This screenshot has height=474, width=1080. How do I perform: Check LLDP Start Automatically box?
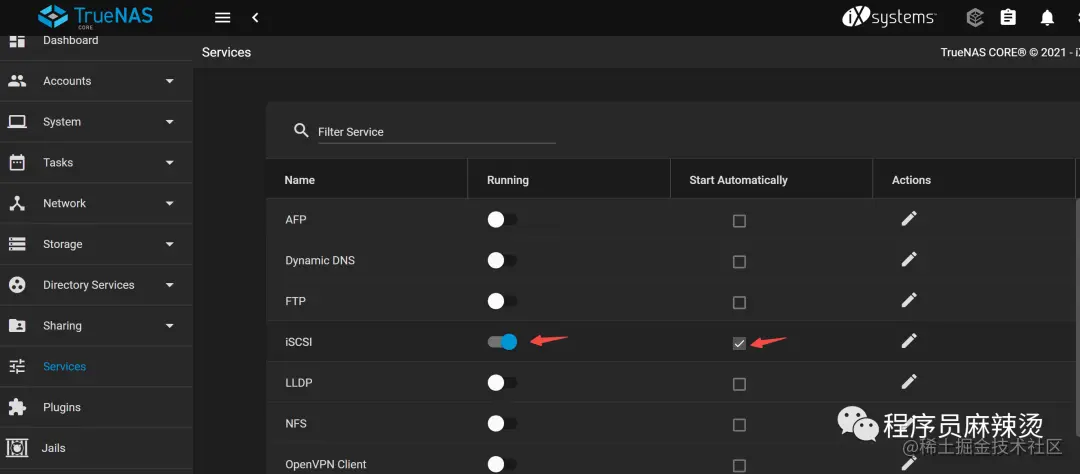pos(739,384)
